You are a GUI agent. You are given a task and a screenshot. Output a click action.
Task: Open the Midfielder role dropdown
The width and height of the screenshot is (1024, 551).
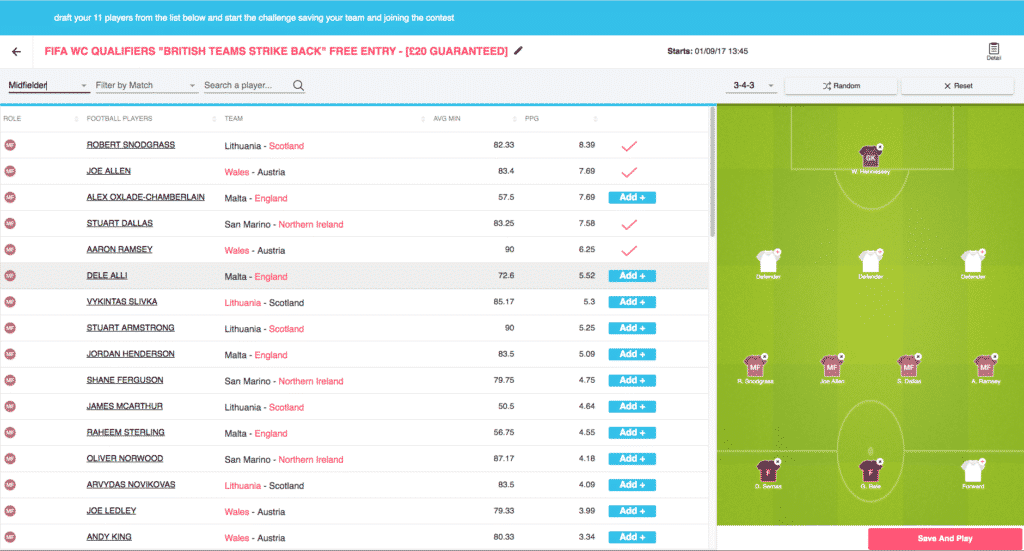(x=48, y=86)
